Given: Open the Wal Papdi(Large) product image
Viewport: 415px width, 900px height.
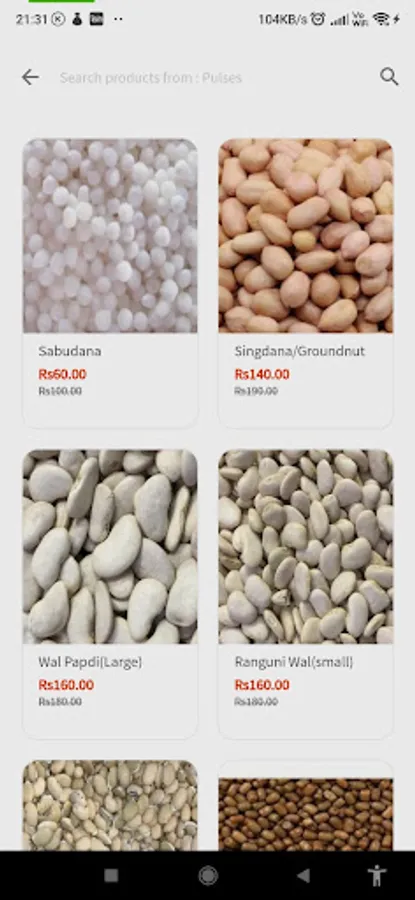Looking at the screenshot, I should [x=110, y=546].
